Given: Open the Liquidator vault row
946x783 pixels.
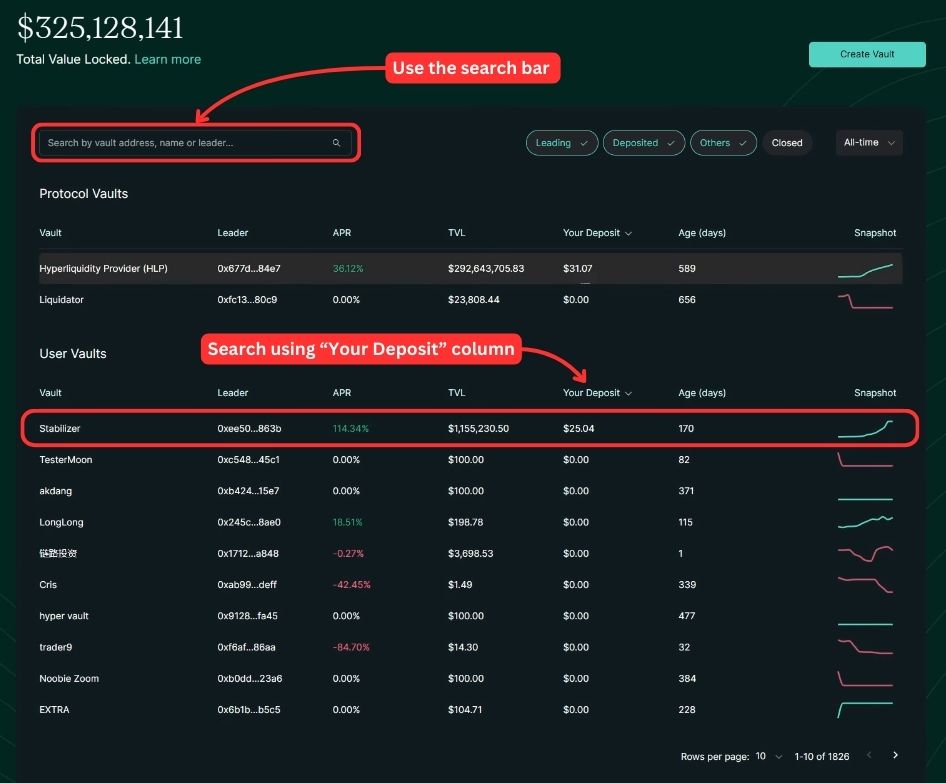Looking at the screenshot, I should (x=471, y=300).
